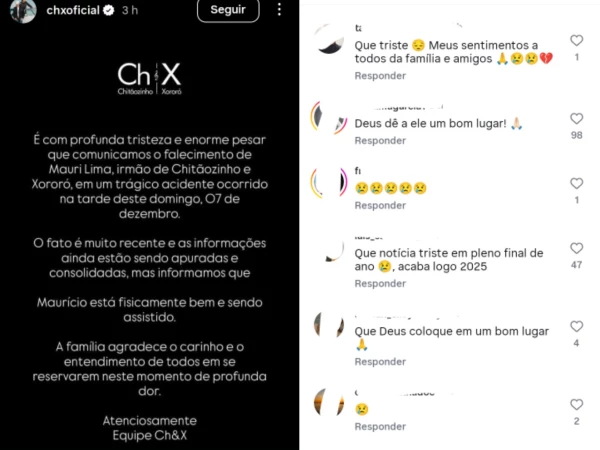The image size is (600, 450).
Task: Reply to the 'Que Deus coloque' comment
Action: tap(380, 362)
